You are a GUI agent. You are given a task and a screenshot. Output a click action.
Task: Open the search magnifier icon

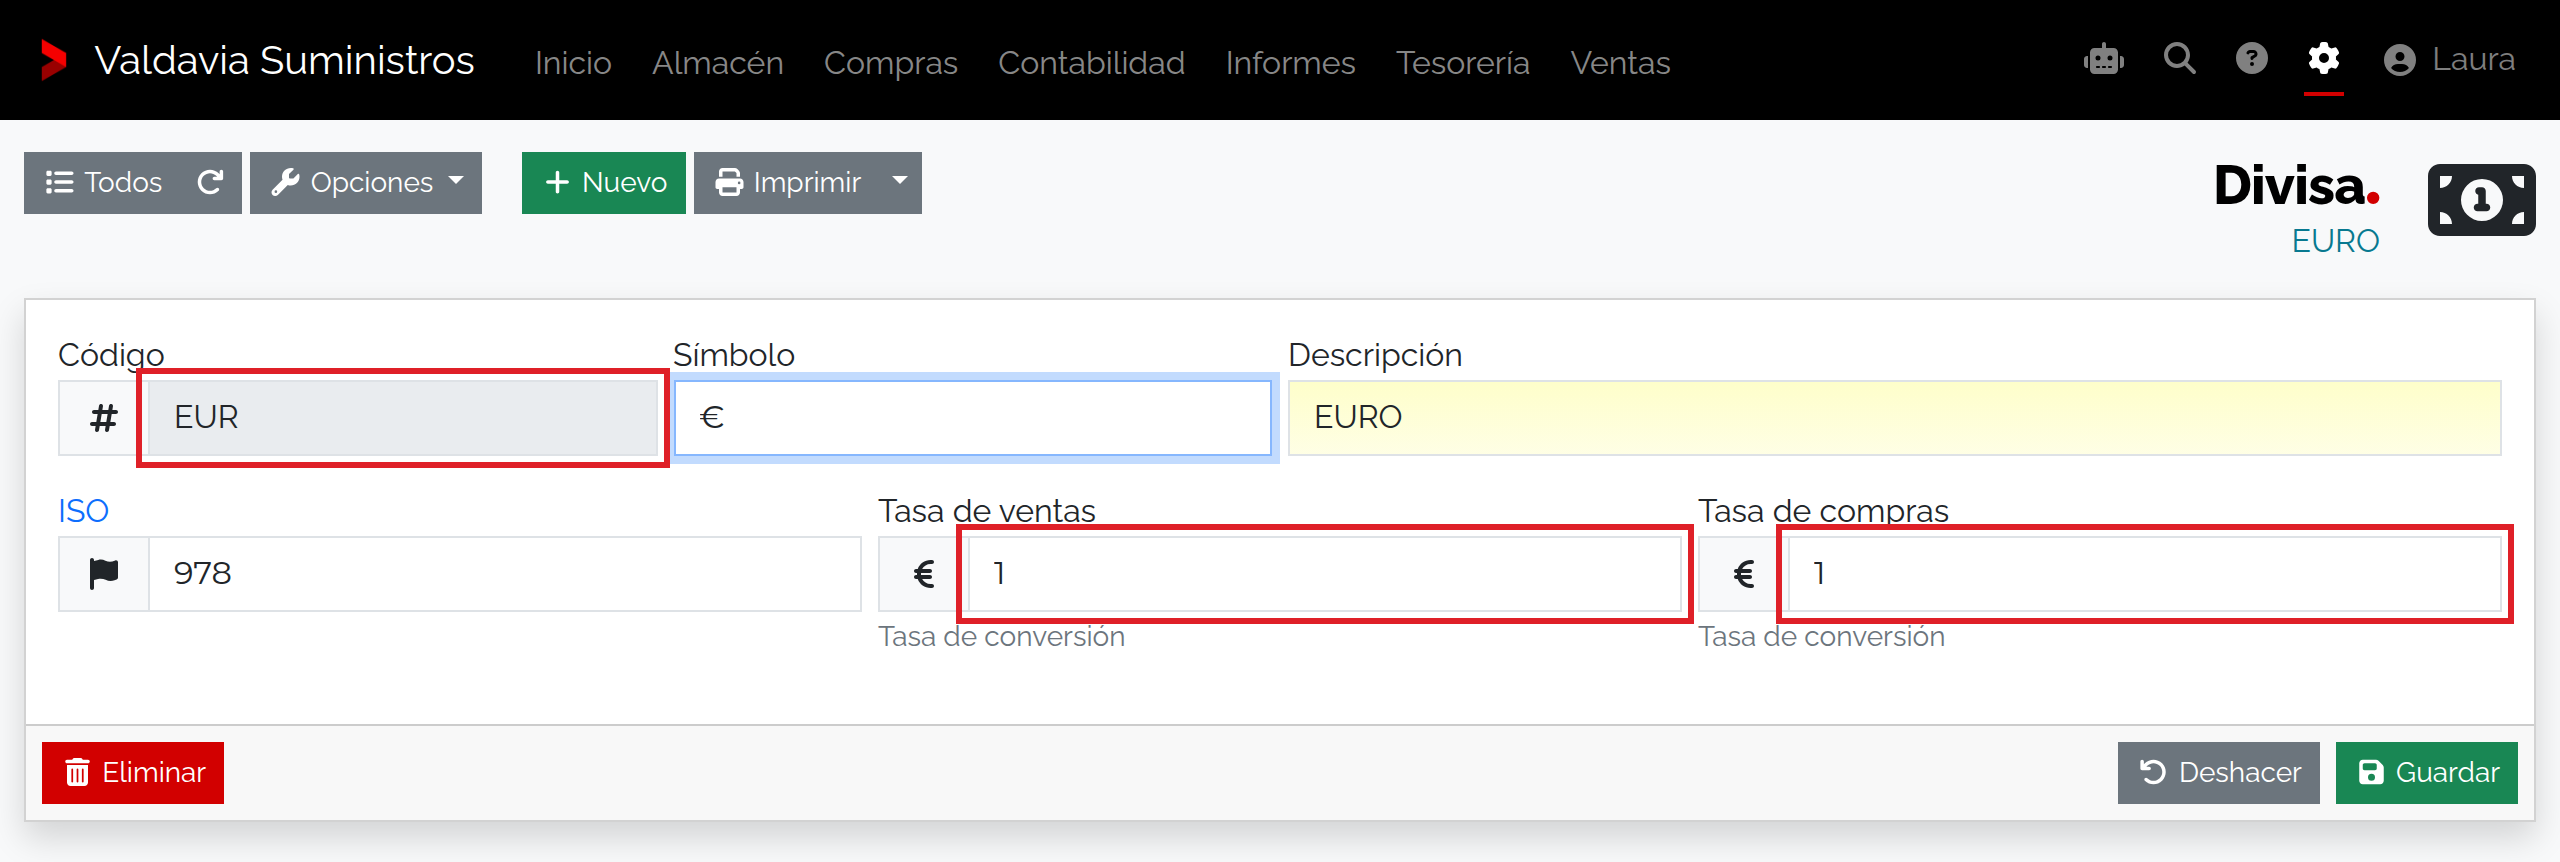coord(2180,59)
